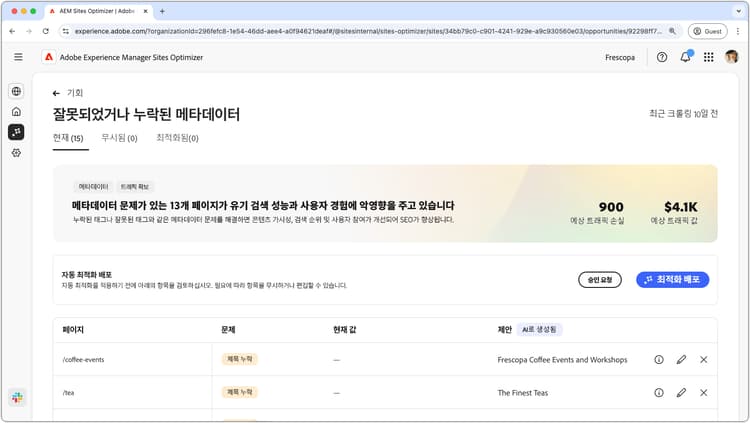Dismiss the /coffee-events row
Viewport: 750px width, 423px height.
(x=704, y=359)
